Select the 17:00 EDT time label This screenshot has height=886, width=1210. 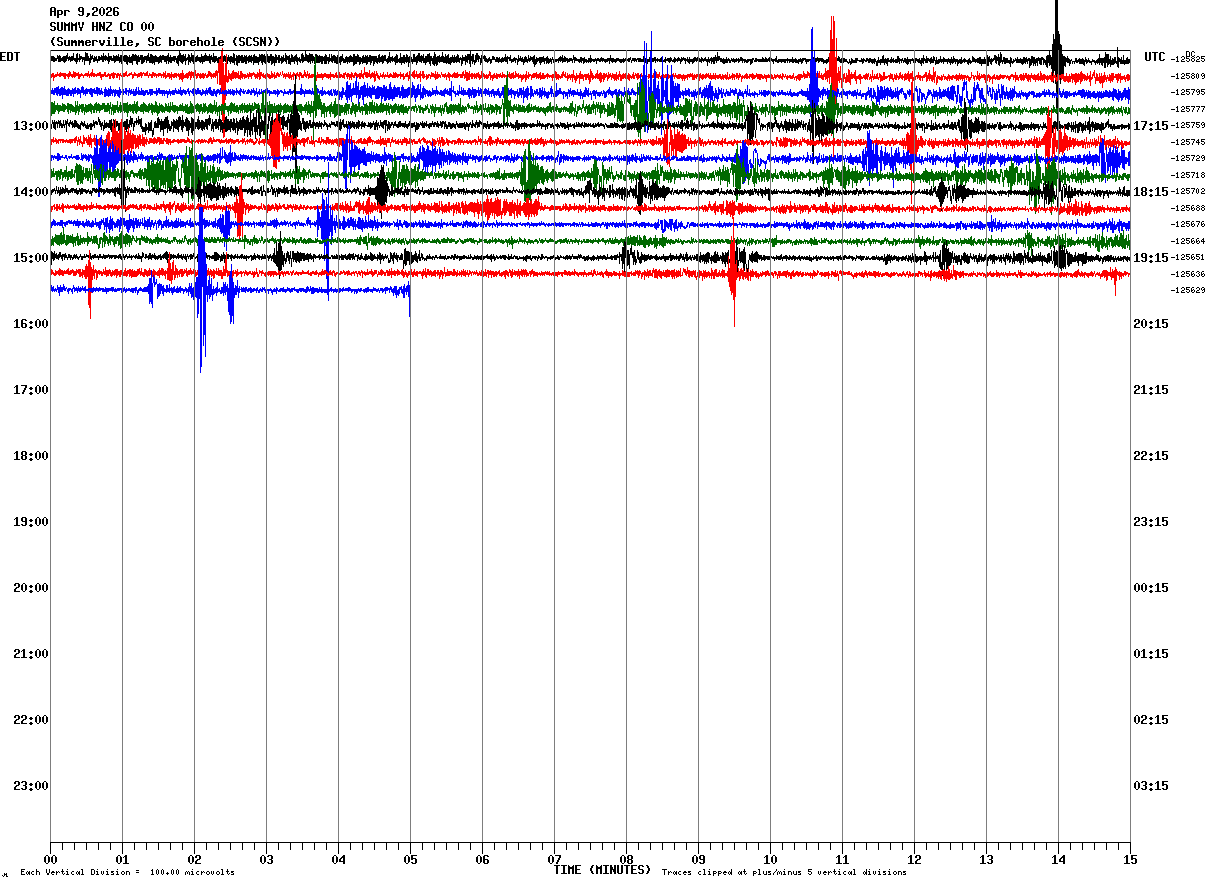coord(30,390)
